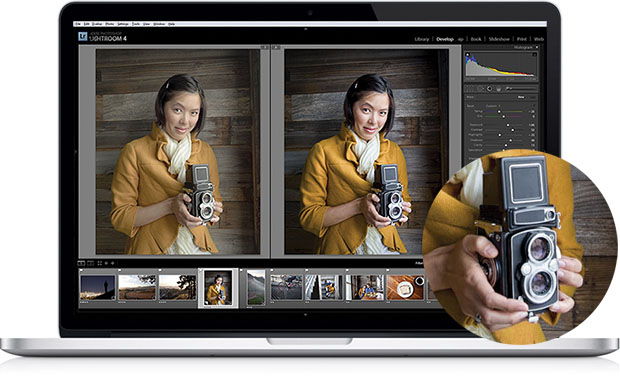
Task: Click the Before pane header icon
Action: pyautogui.click(x=265, y=47)
